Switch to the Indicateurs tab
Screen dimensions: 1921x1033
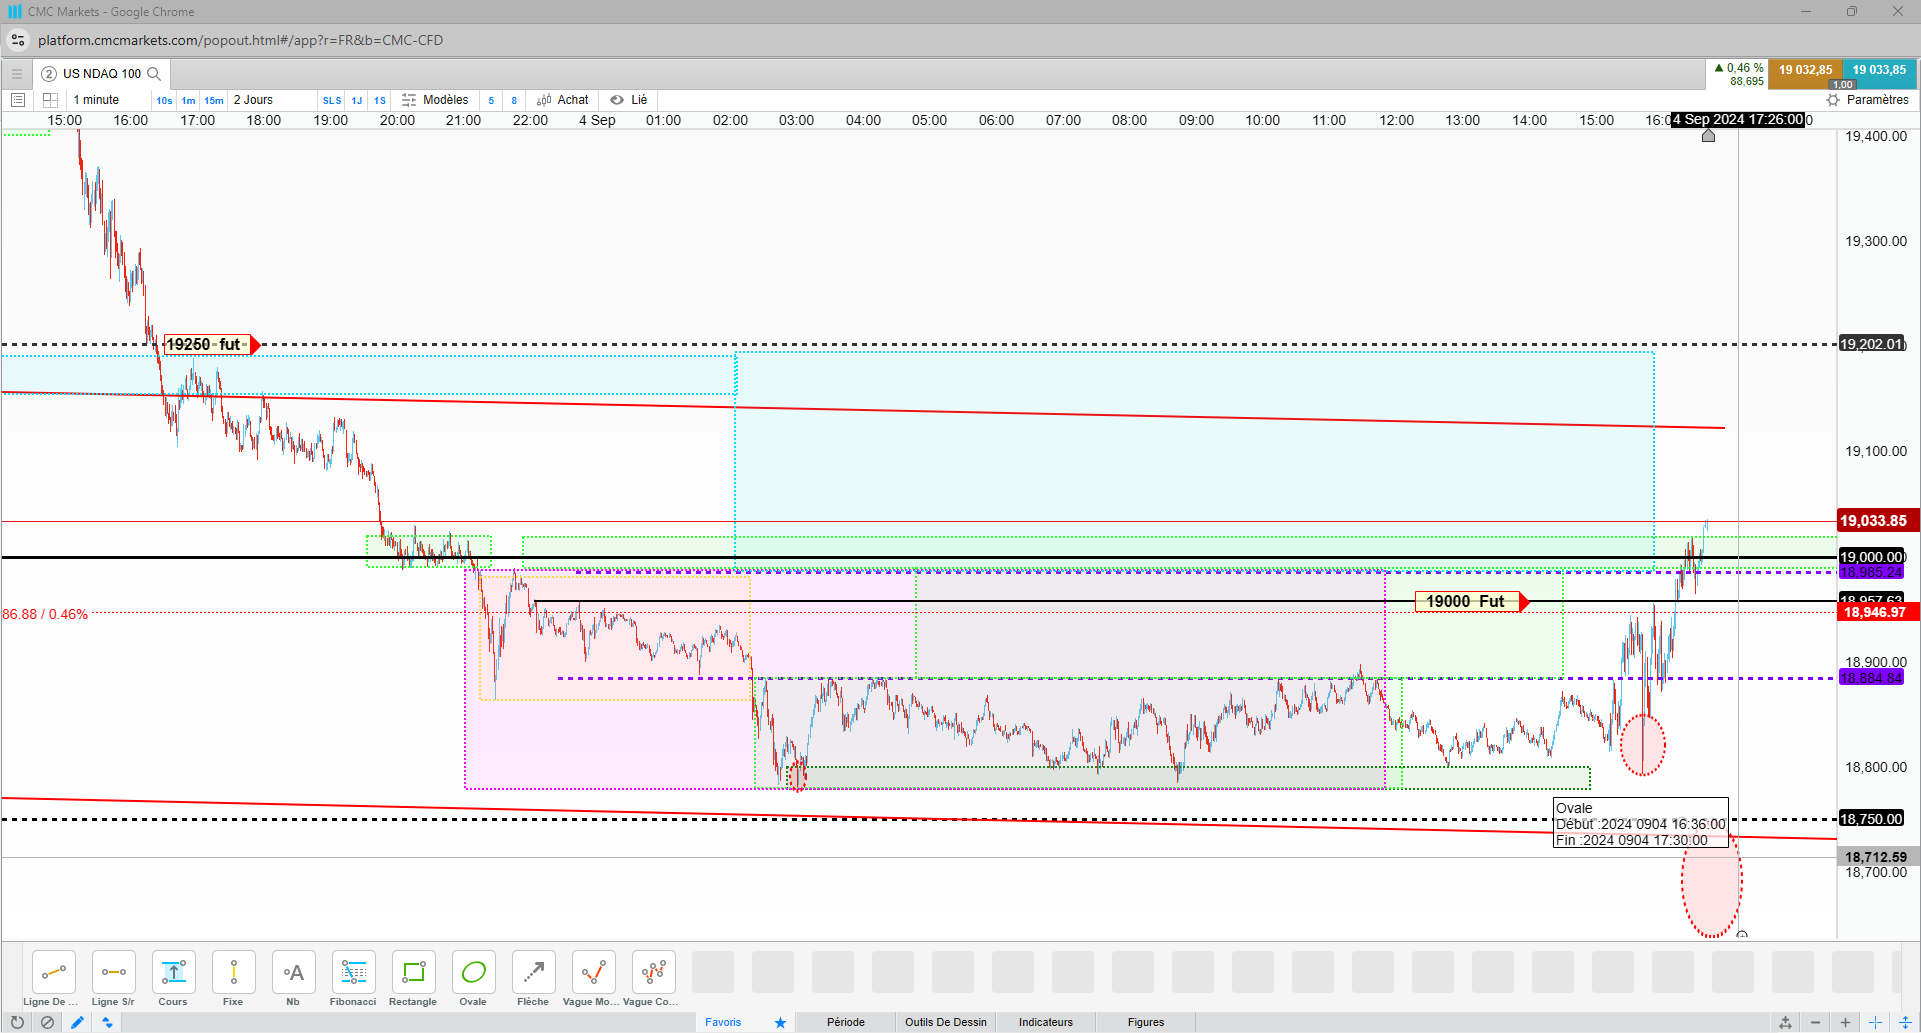tap(1046, 1022)
